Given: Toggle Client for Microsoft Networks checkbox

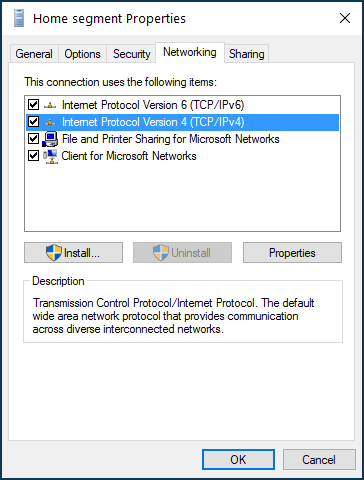Looking at the screenshot, I should (33, 156).
